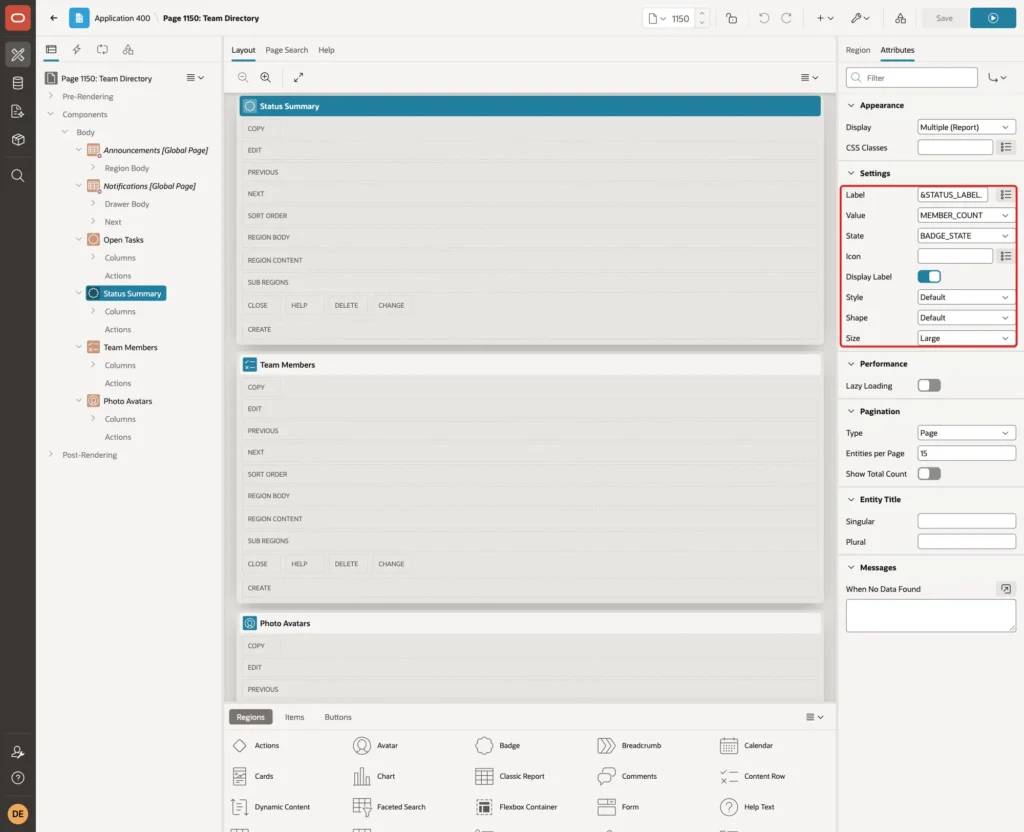Screen dimensions: 1024x832
Task: Open the State BADGE_STATE dropdown
Action: coord(966,236)
